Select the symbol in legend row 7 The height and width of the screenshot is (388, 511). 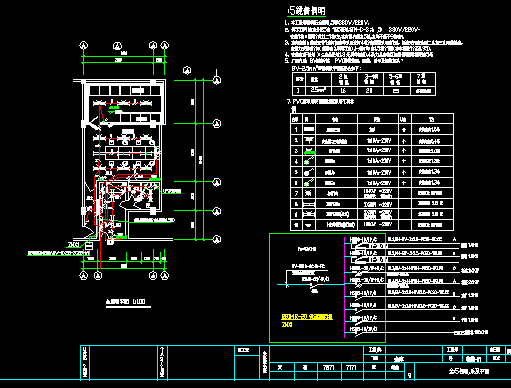coord(308,193)
